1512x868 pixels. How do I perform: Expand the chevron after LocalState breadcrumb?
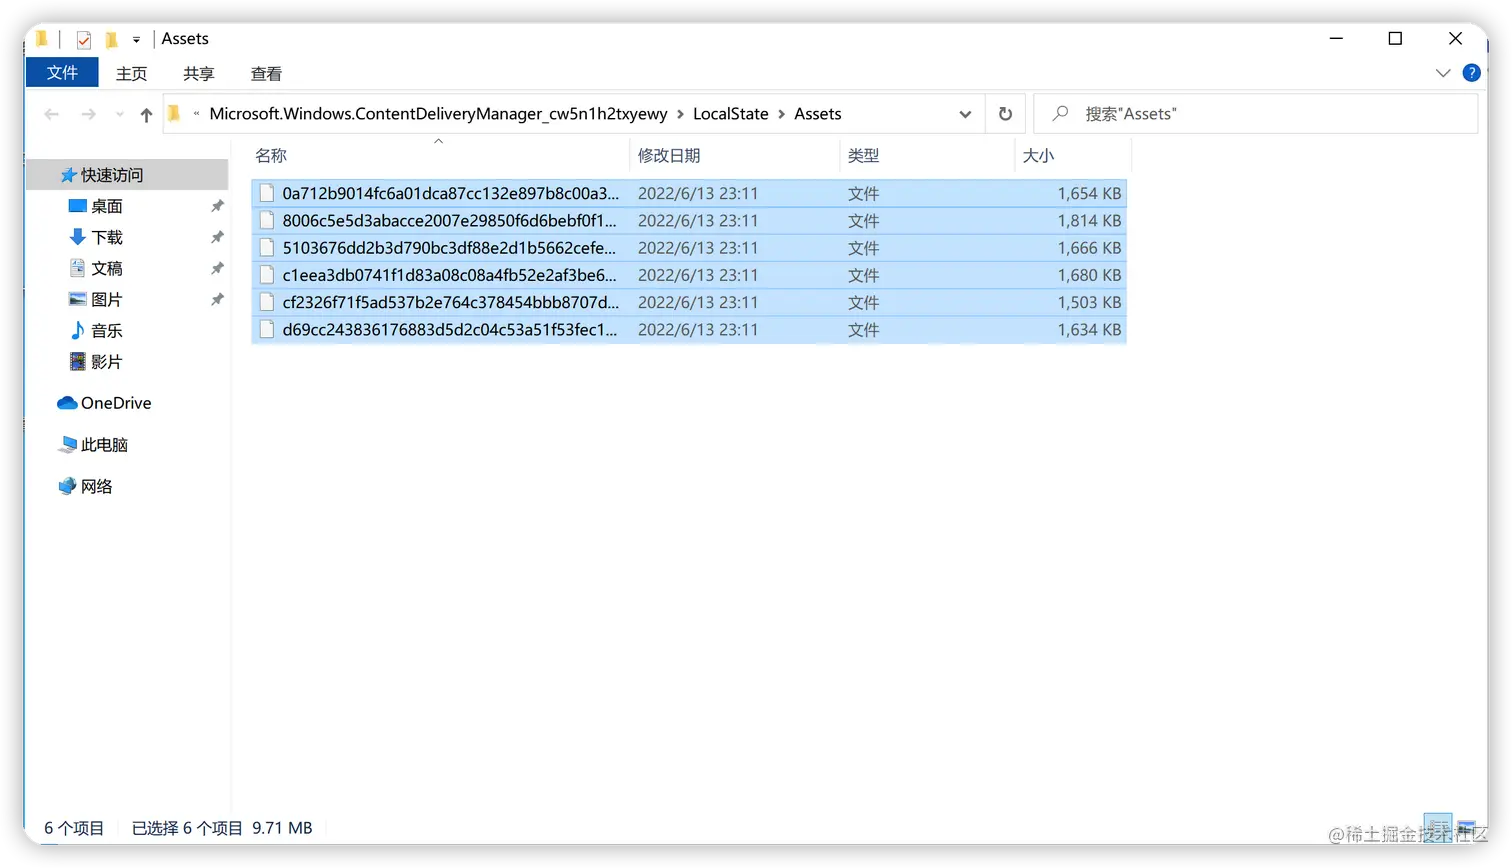782,114
